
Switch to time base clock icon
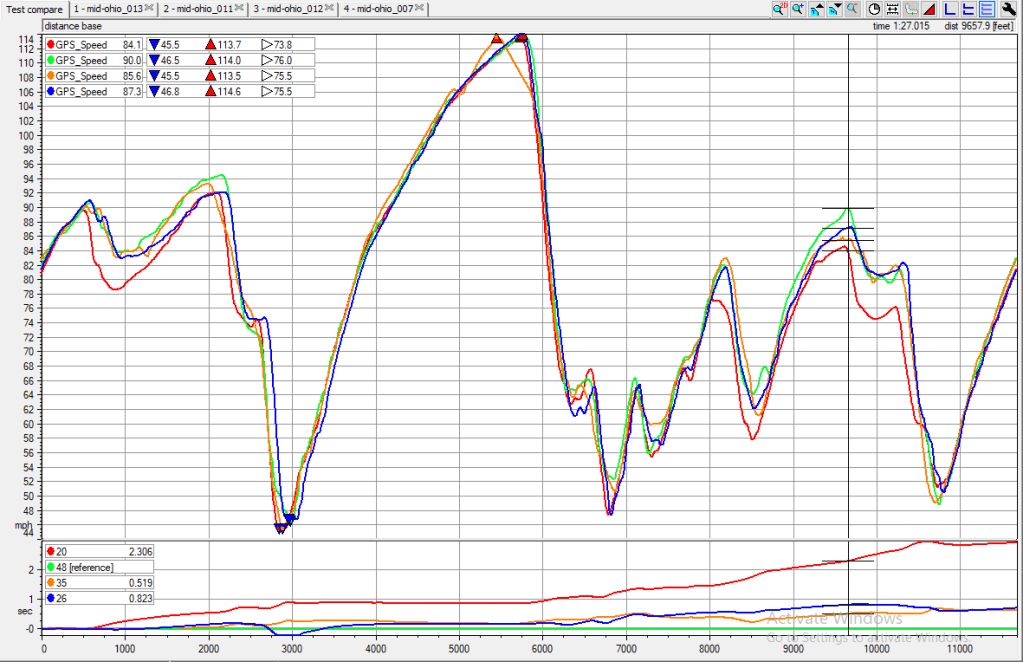(875, 8)
